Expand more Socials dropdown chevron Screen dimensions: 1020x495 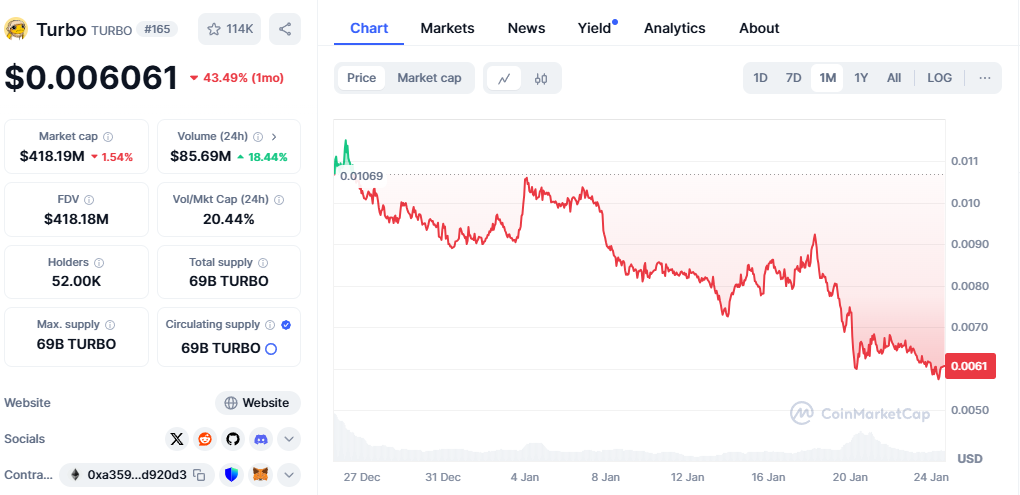click(x=289, y=439)
